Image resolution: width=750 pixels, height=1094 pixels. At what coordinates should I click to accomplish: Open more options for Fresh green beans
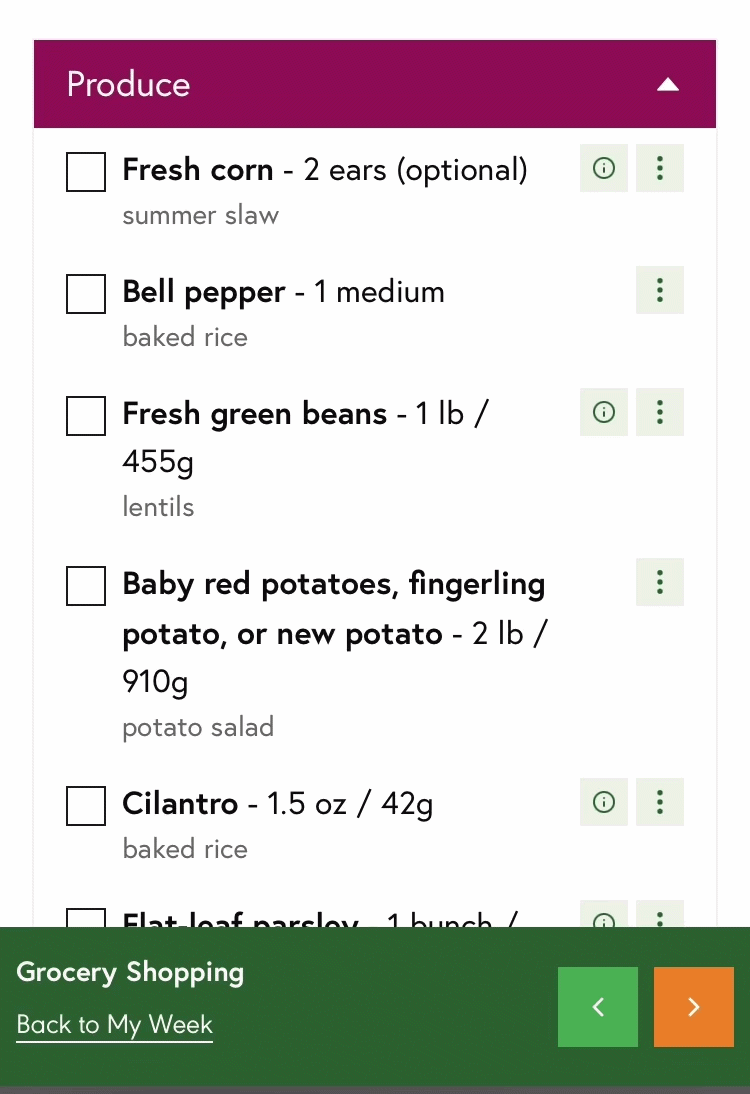[660, 412]
